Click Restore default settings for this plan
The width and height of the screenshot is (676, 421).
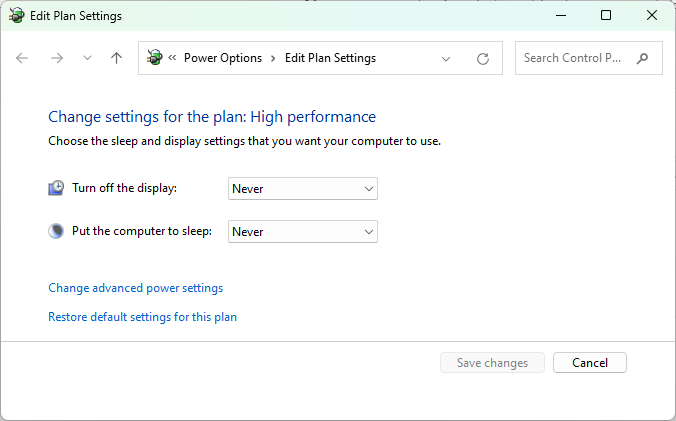click(142, 317)
